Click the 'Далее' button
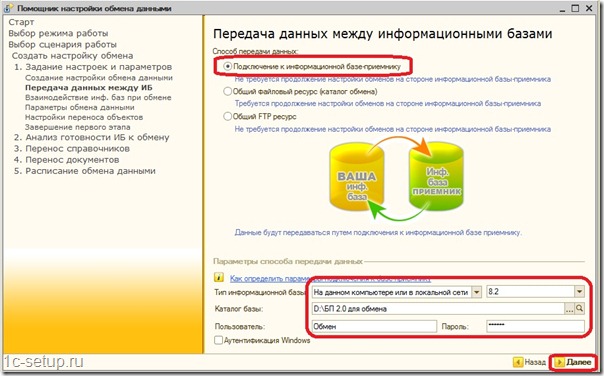Image resolution: width=604 pixels, height=376 pixels. [x=574, y=362]
